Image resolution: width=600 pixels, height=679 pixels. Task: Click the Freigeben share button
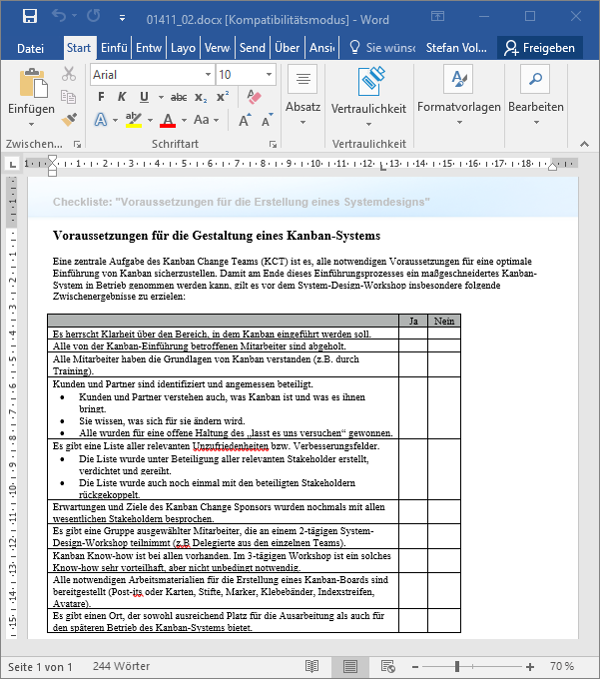pyautogui.click(x=540, y=48)
